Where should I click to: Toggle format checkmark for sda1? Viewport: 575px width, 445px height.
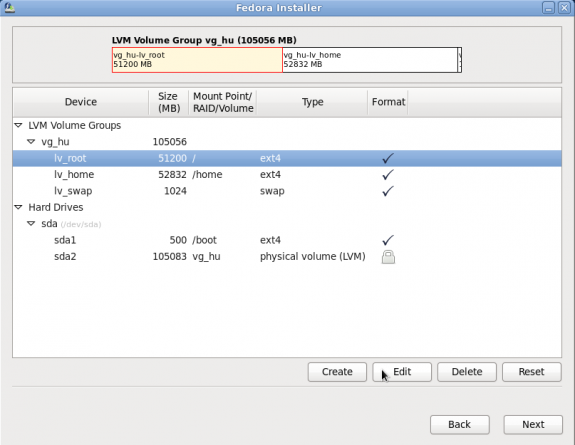point(388,240)
